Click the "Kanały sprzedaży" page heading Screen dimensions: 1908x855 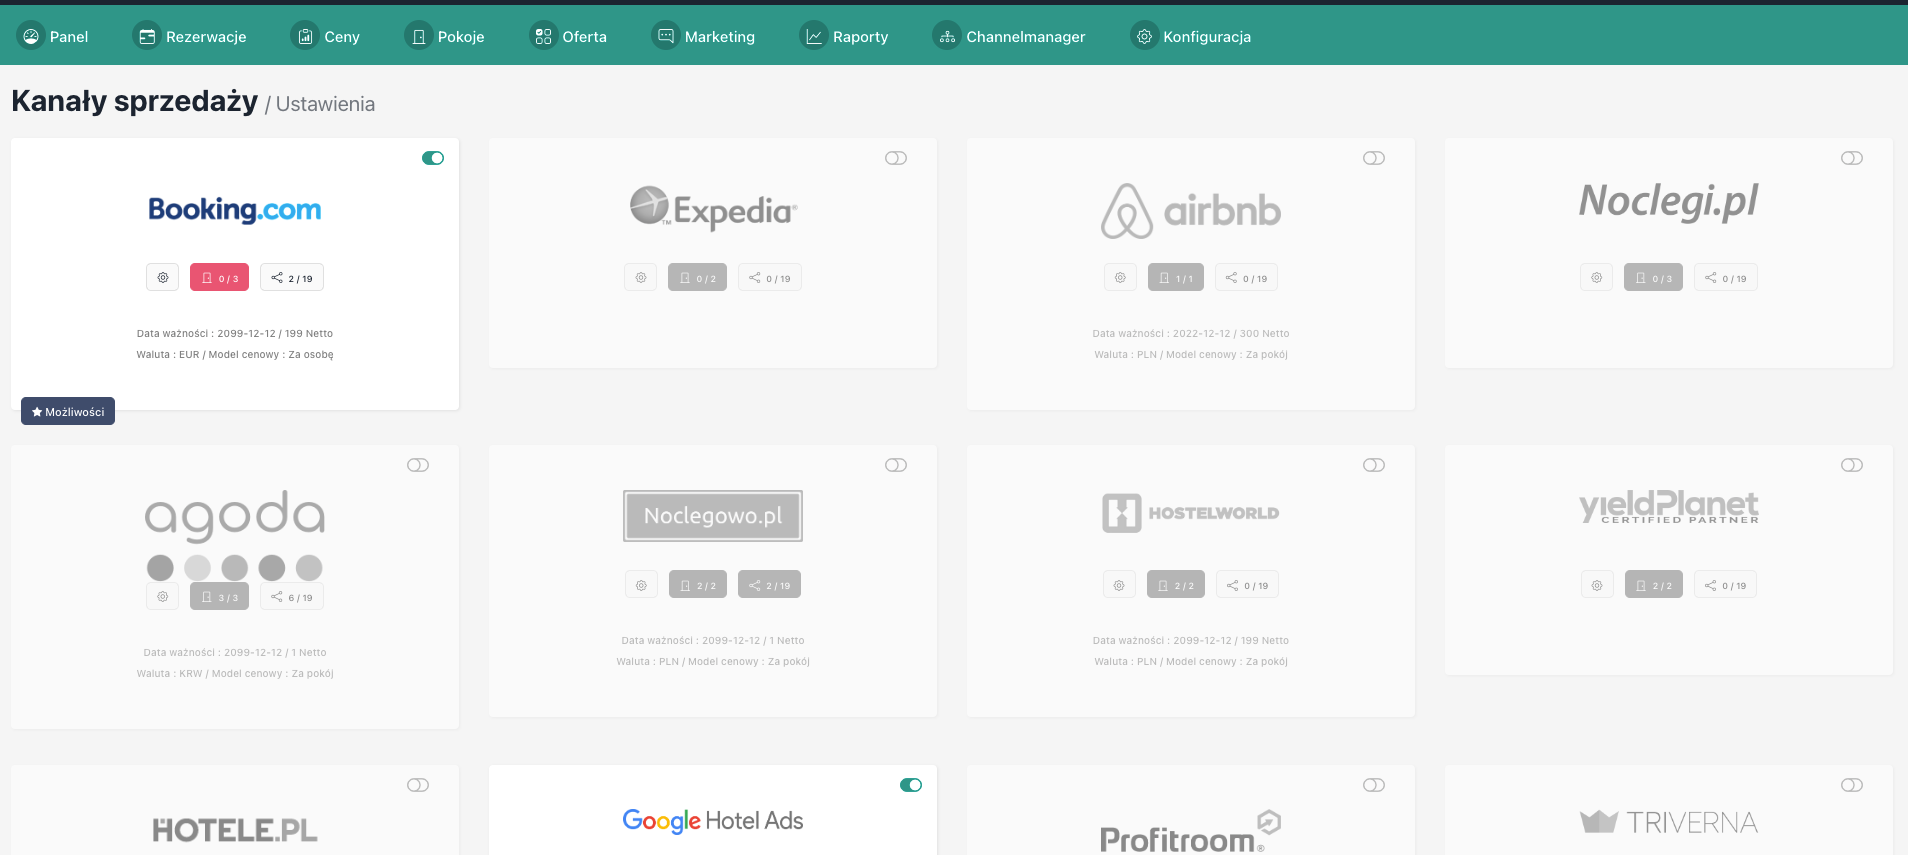pos(135,101)
